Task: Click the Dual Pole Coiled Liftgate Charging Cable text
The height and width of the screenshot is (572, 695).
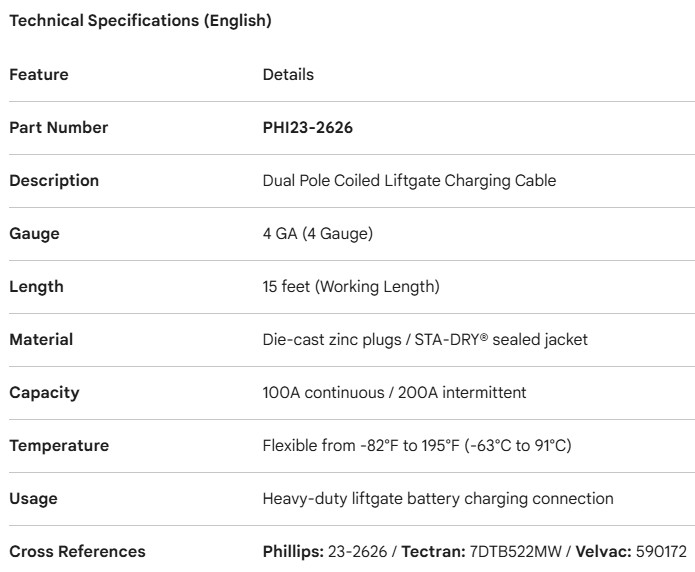Action: click(409, 181)
